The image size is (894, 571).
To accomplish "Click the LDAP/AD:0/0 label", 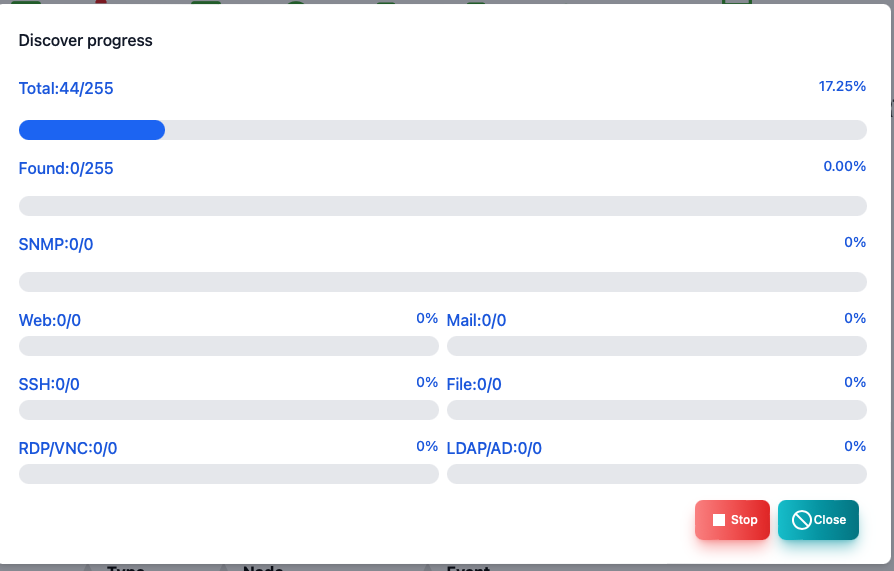I will [494, 448].
